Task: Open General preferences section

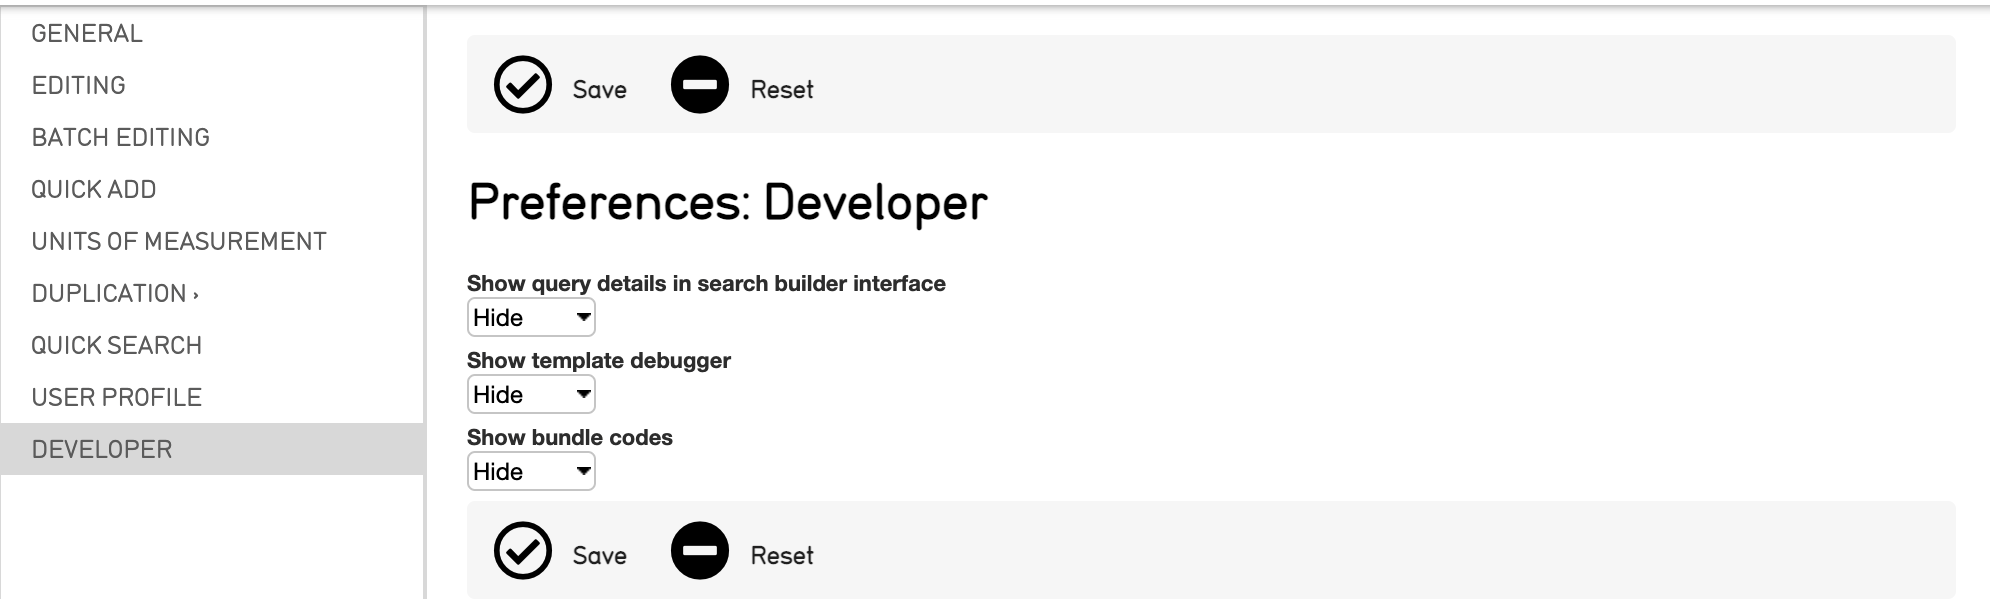Action: [87, 34]
